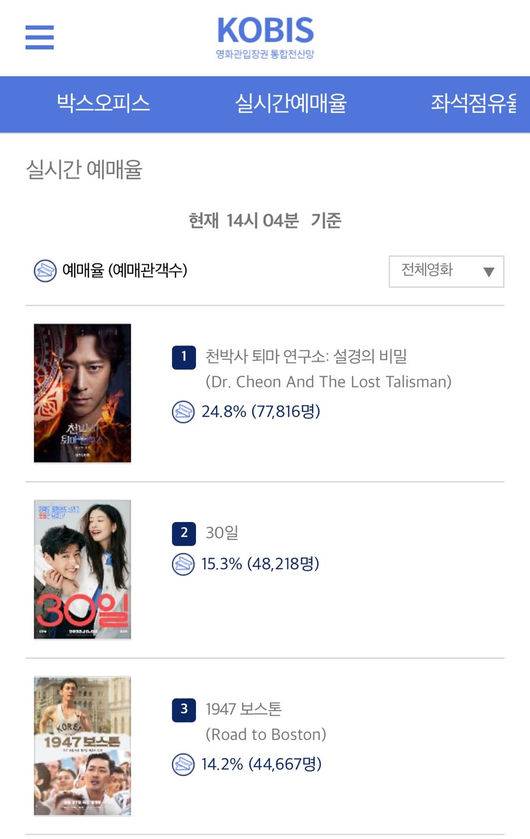Switch to the 박스오피스 tab
The height and width of the screenshot is (839, 530).
pos(103,103)
